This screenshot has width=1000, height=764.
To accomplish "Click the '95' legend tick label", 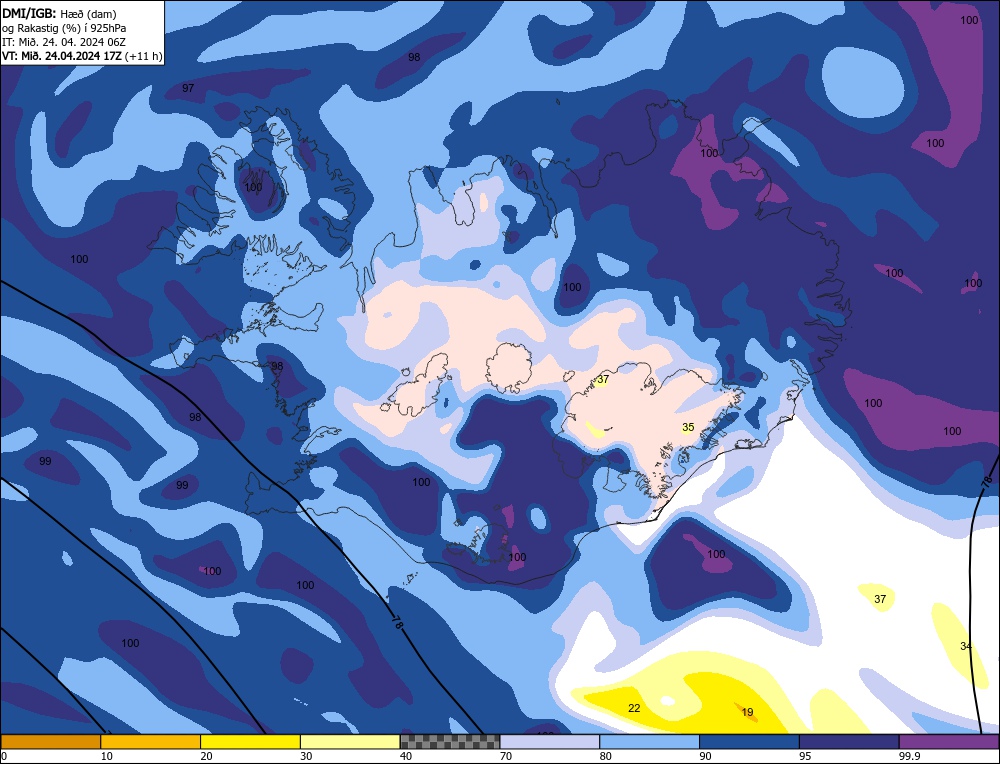I will pos(805,756).
